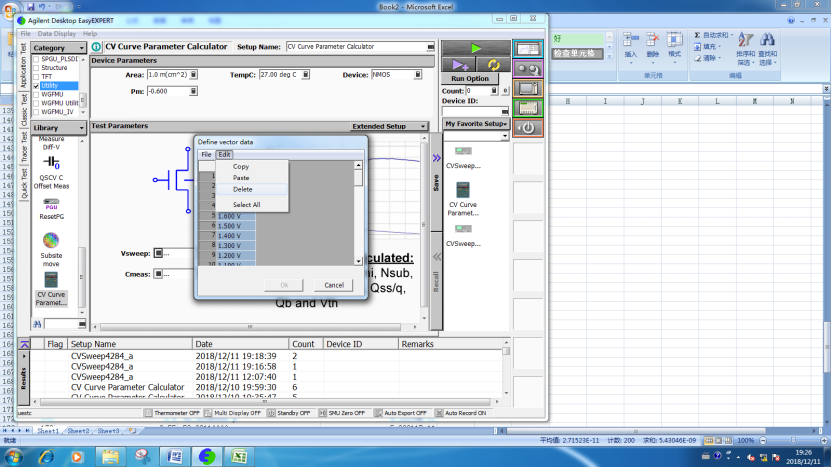
Task: Switch to the Classic Test tab
Action: 24,110
